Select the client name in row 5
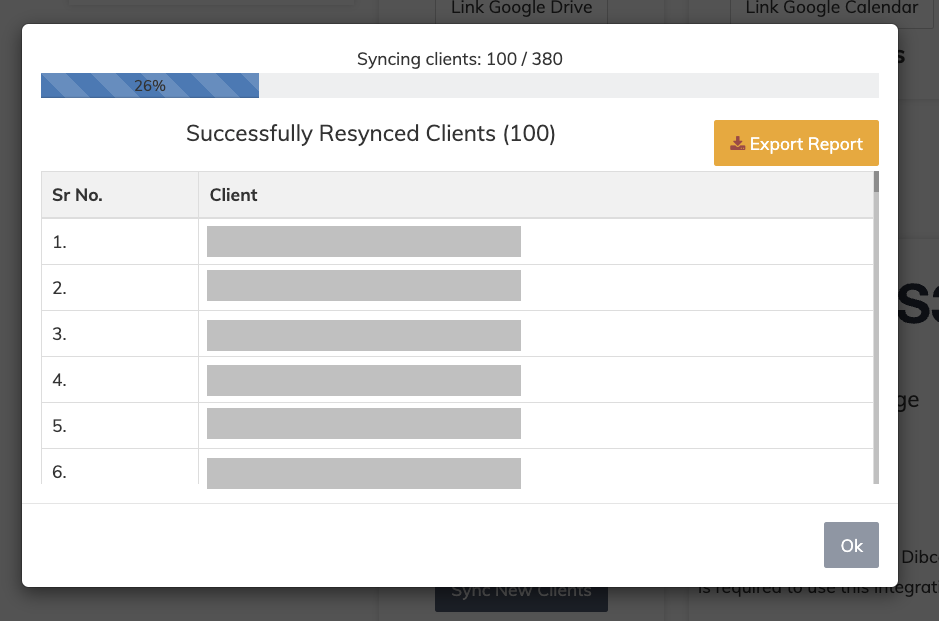 (x=363, y=424)
